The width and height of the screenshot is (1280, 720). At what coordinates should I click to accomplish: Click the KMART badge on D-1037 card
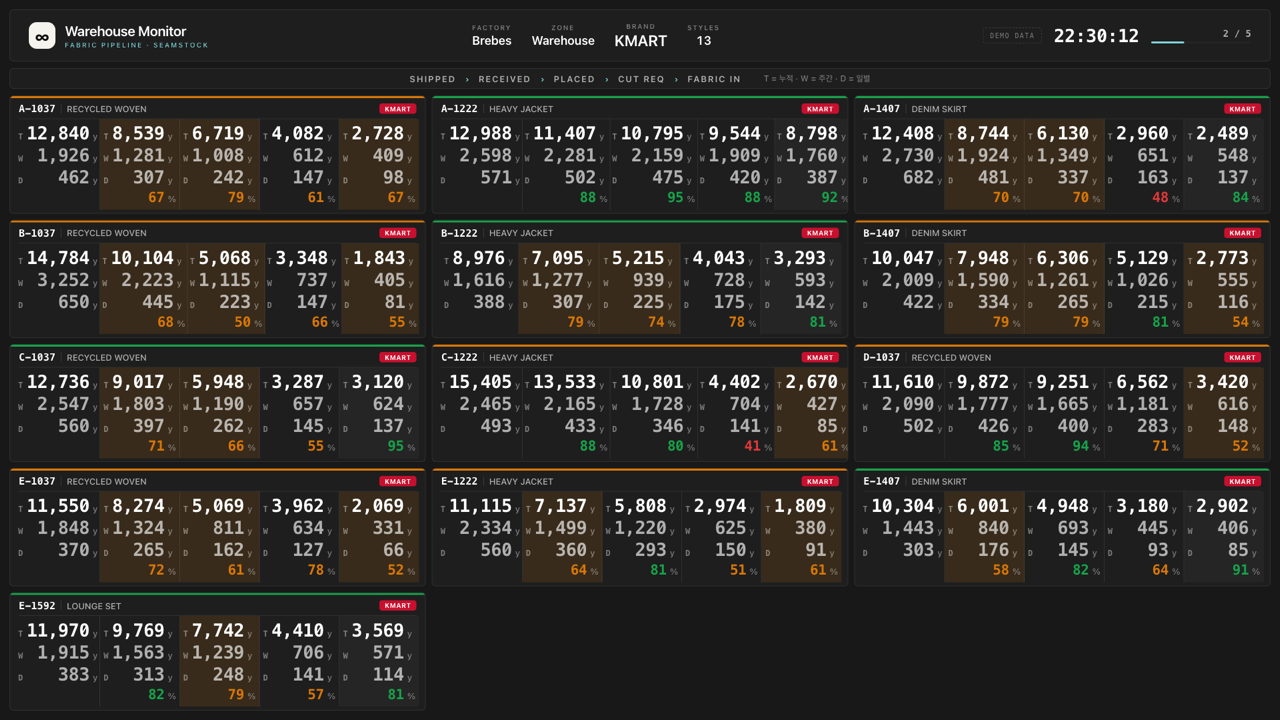(x=1242, y=357)
